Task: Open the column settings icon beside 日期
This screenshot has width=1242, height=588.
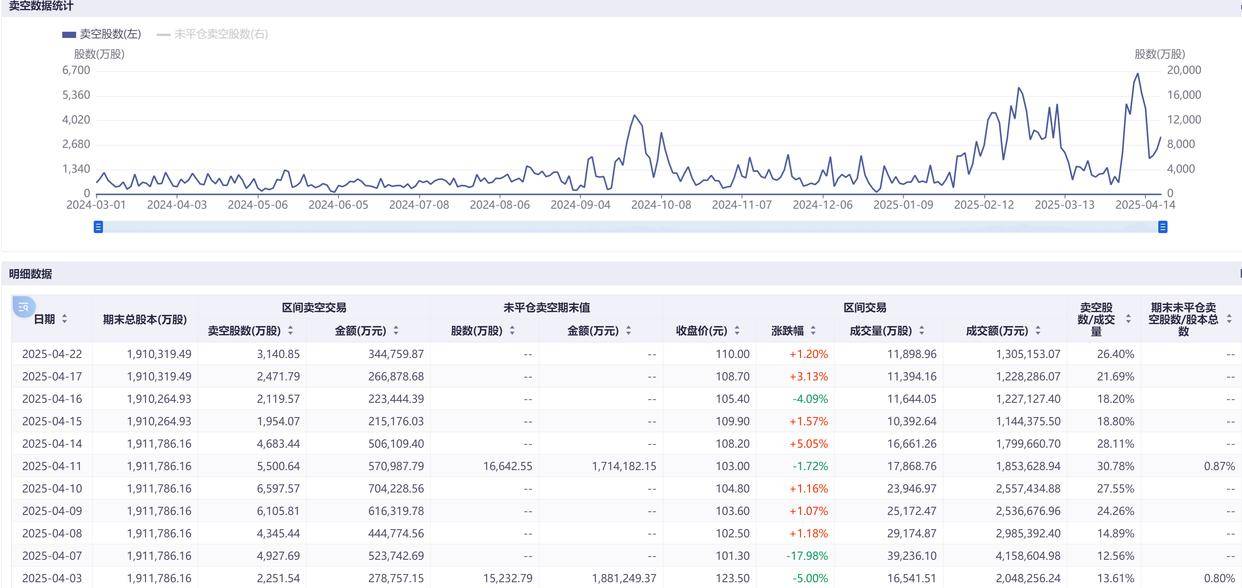Action: click(24, 307)
